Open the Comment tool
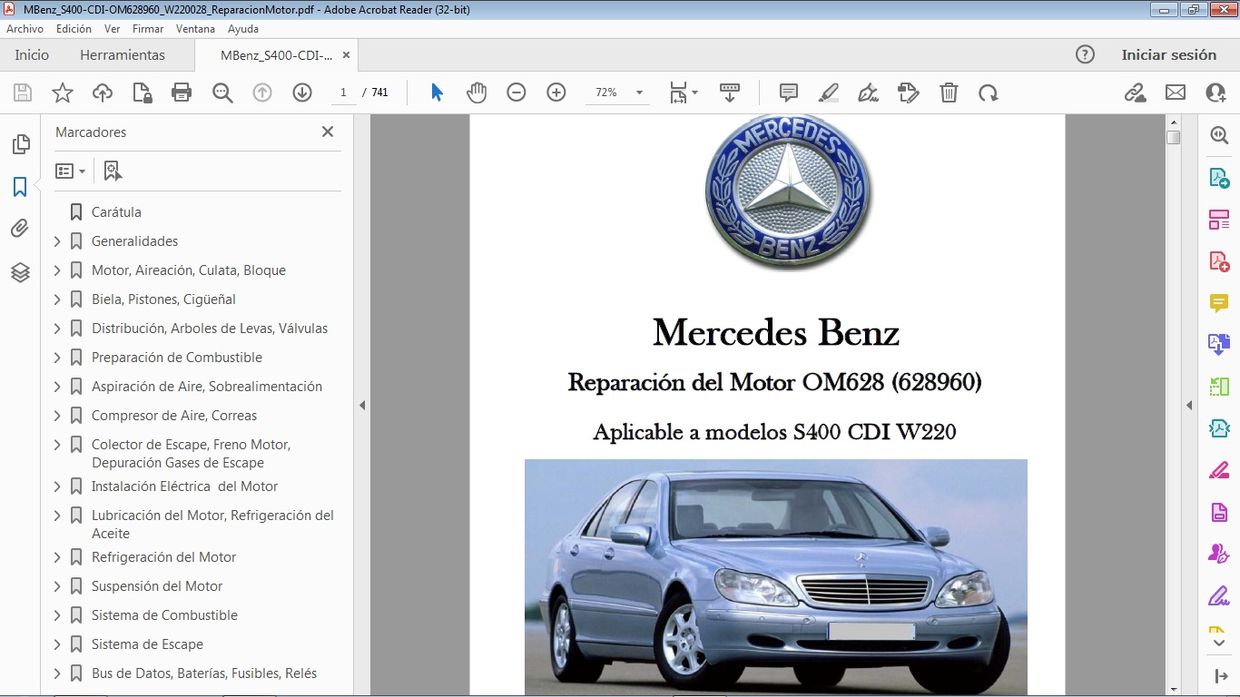Image resolution: width=1240 pixels, height=697 pixels. coord(788,92)
